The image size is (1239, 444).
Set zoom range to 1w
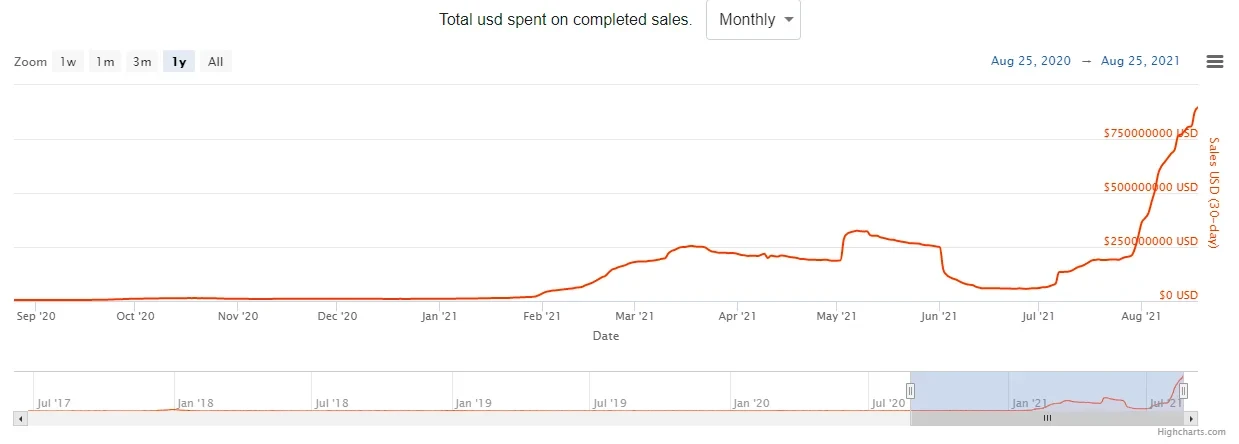coord(68,62)
